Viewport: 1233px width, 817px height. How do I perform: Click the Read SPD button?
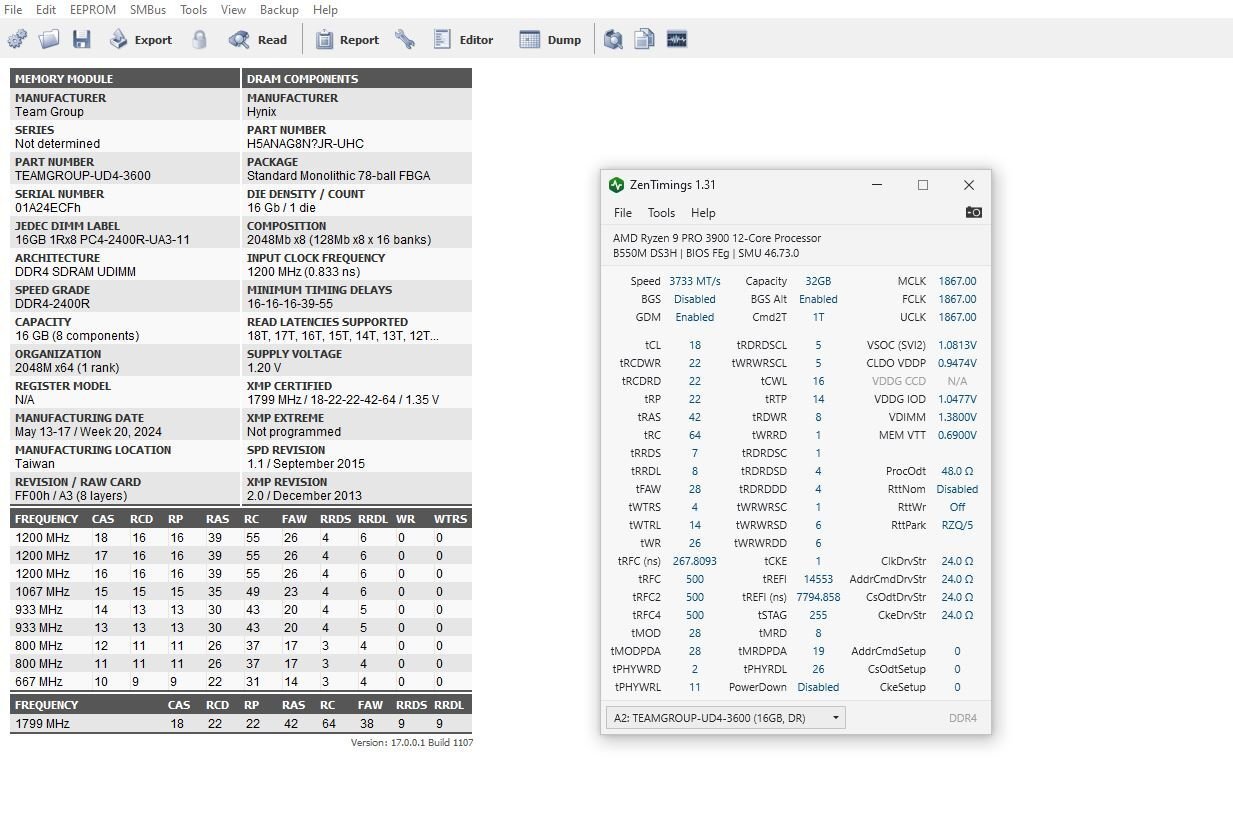(x=258, y=40)
